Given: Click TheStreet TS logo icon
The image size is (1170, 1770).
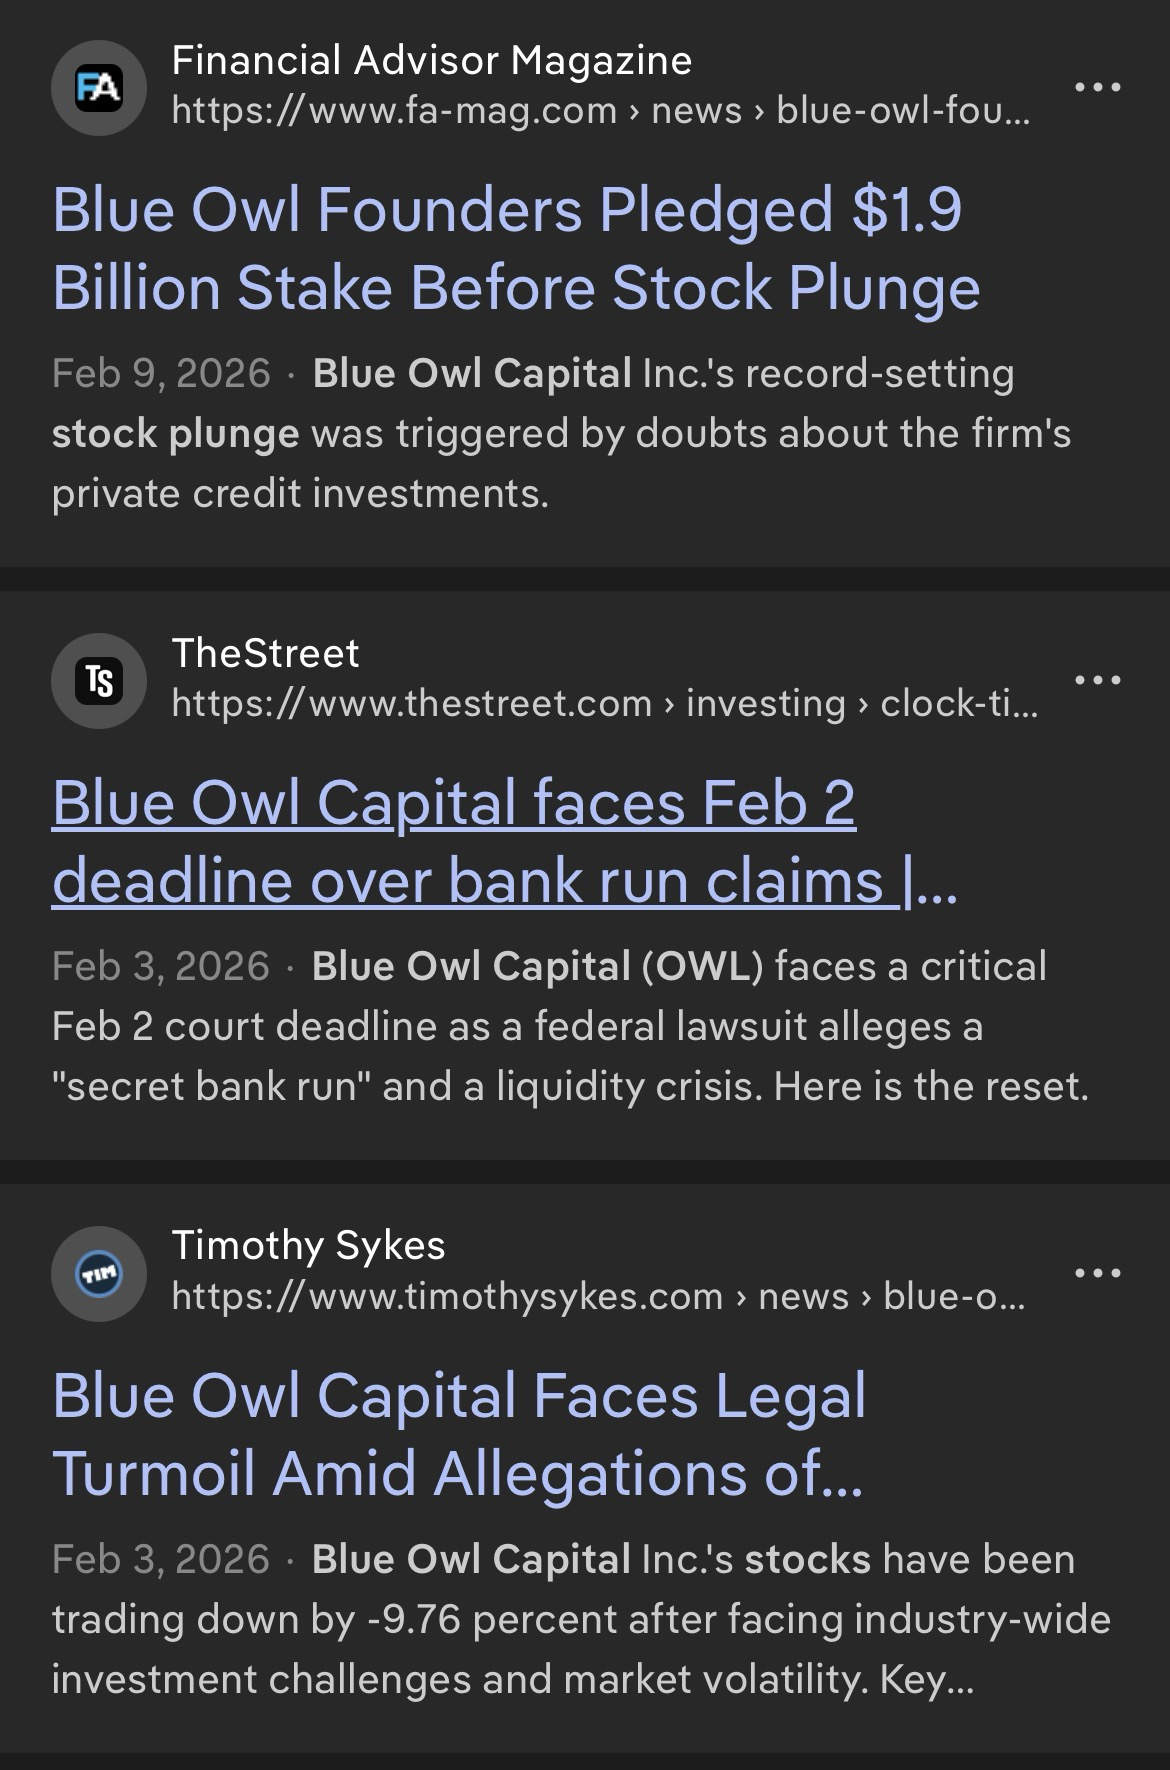Looking at the screenshot, I should click(99, 681).
